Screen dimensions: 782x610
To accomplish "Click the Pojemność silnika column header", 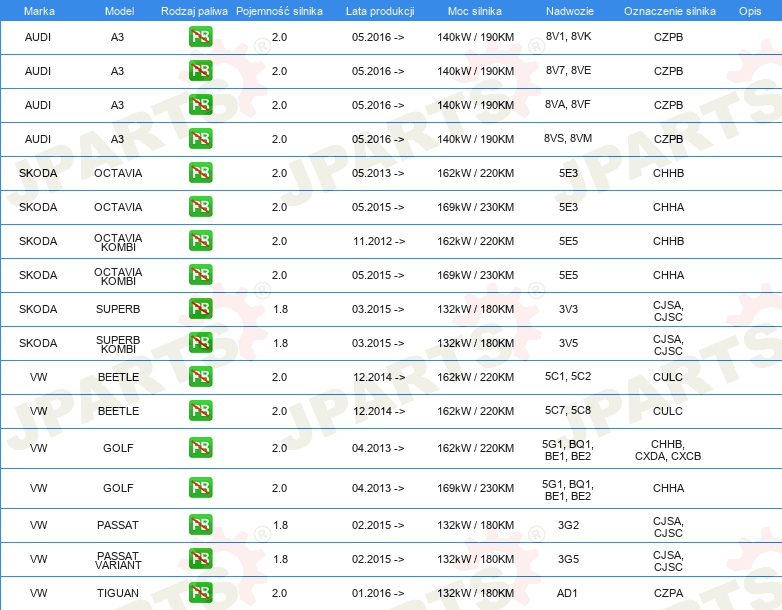I will point(279,11).
